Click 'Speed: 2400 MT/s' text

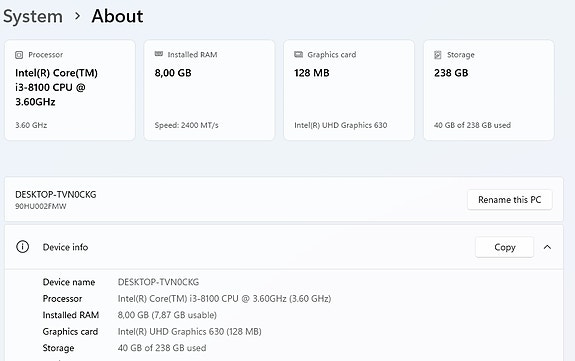pyautogui.click(x=186, y=125)
